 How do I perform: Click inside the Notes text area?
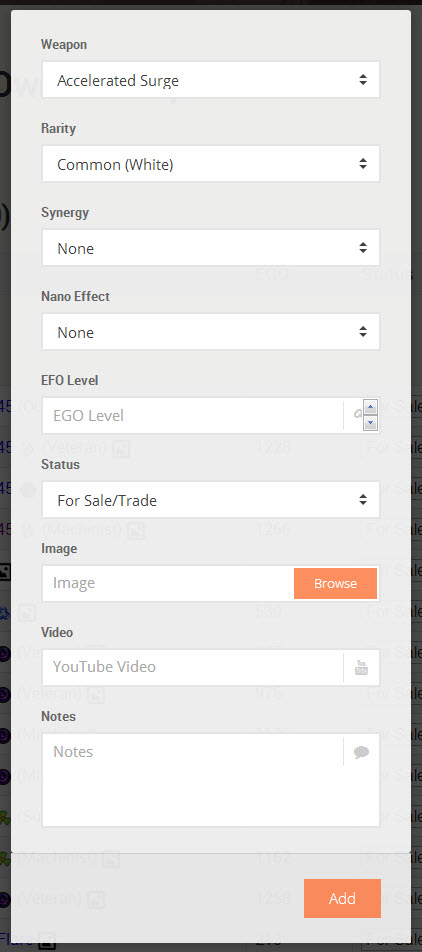192,780
